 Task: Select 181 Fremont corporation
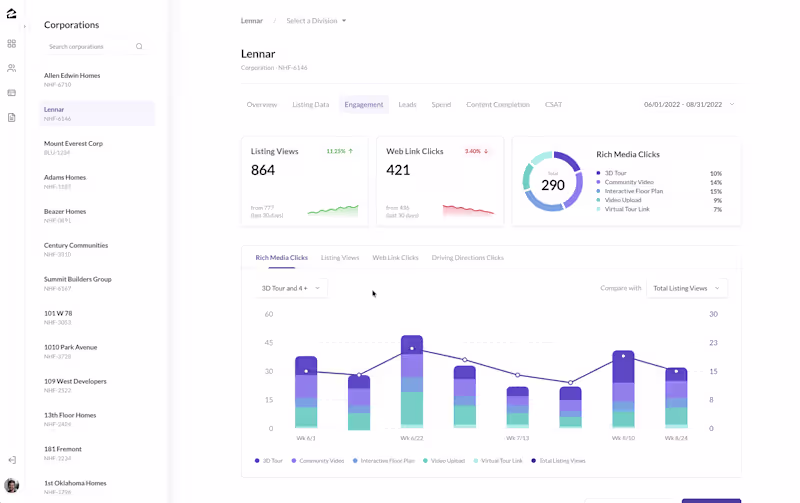97,454
